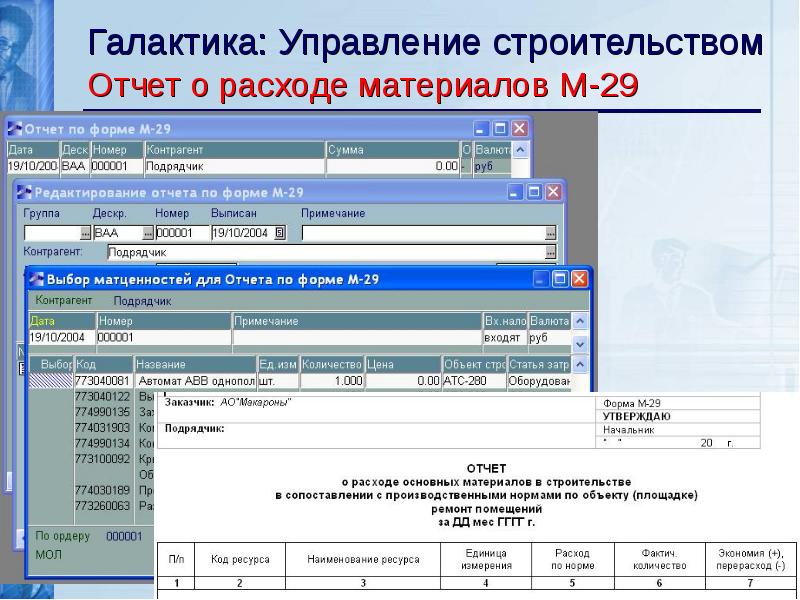Image resolution: width=800 pixels, height=600 pixels.
Task: Click the system icon of Редактирование отчета window
Action: 23,192
